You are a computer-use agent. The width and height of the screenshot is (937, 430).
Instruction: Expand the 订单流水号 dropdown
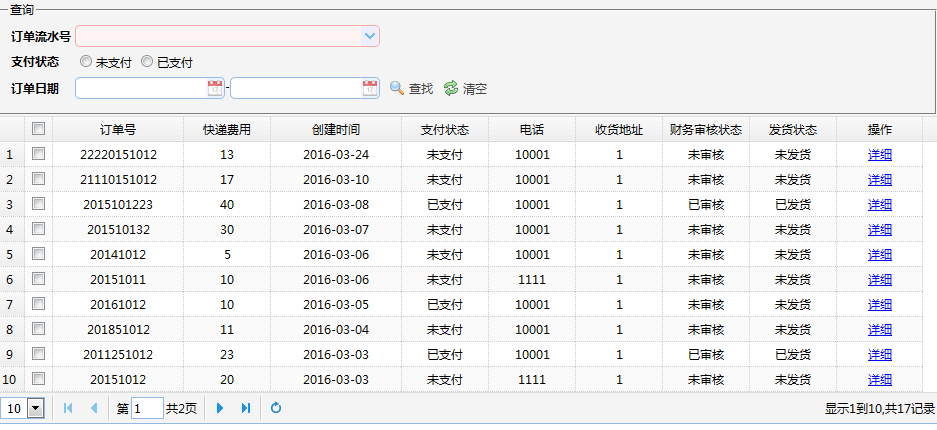(370, 36)
